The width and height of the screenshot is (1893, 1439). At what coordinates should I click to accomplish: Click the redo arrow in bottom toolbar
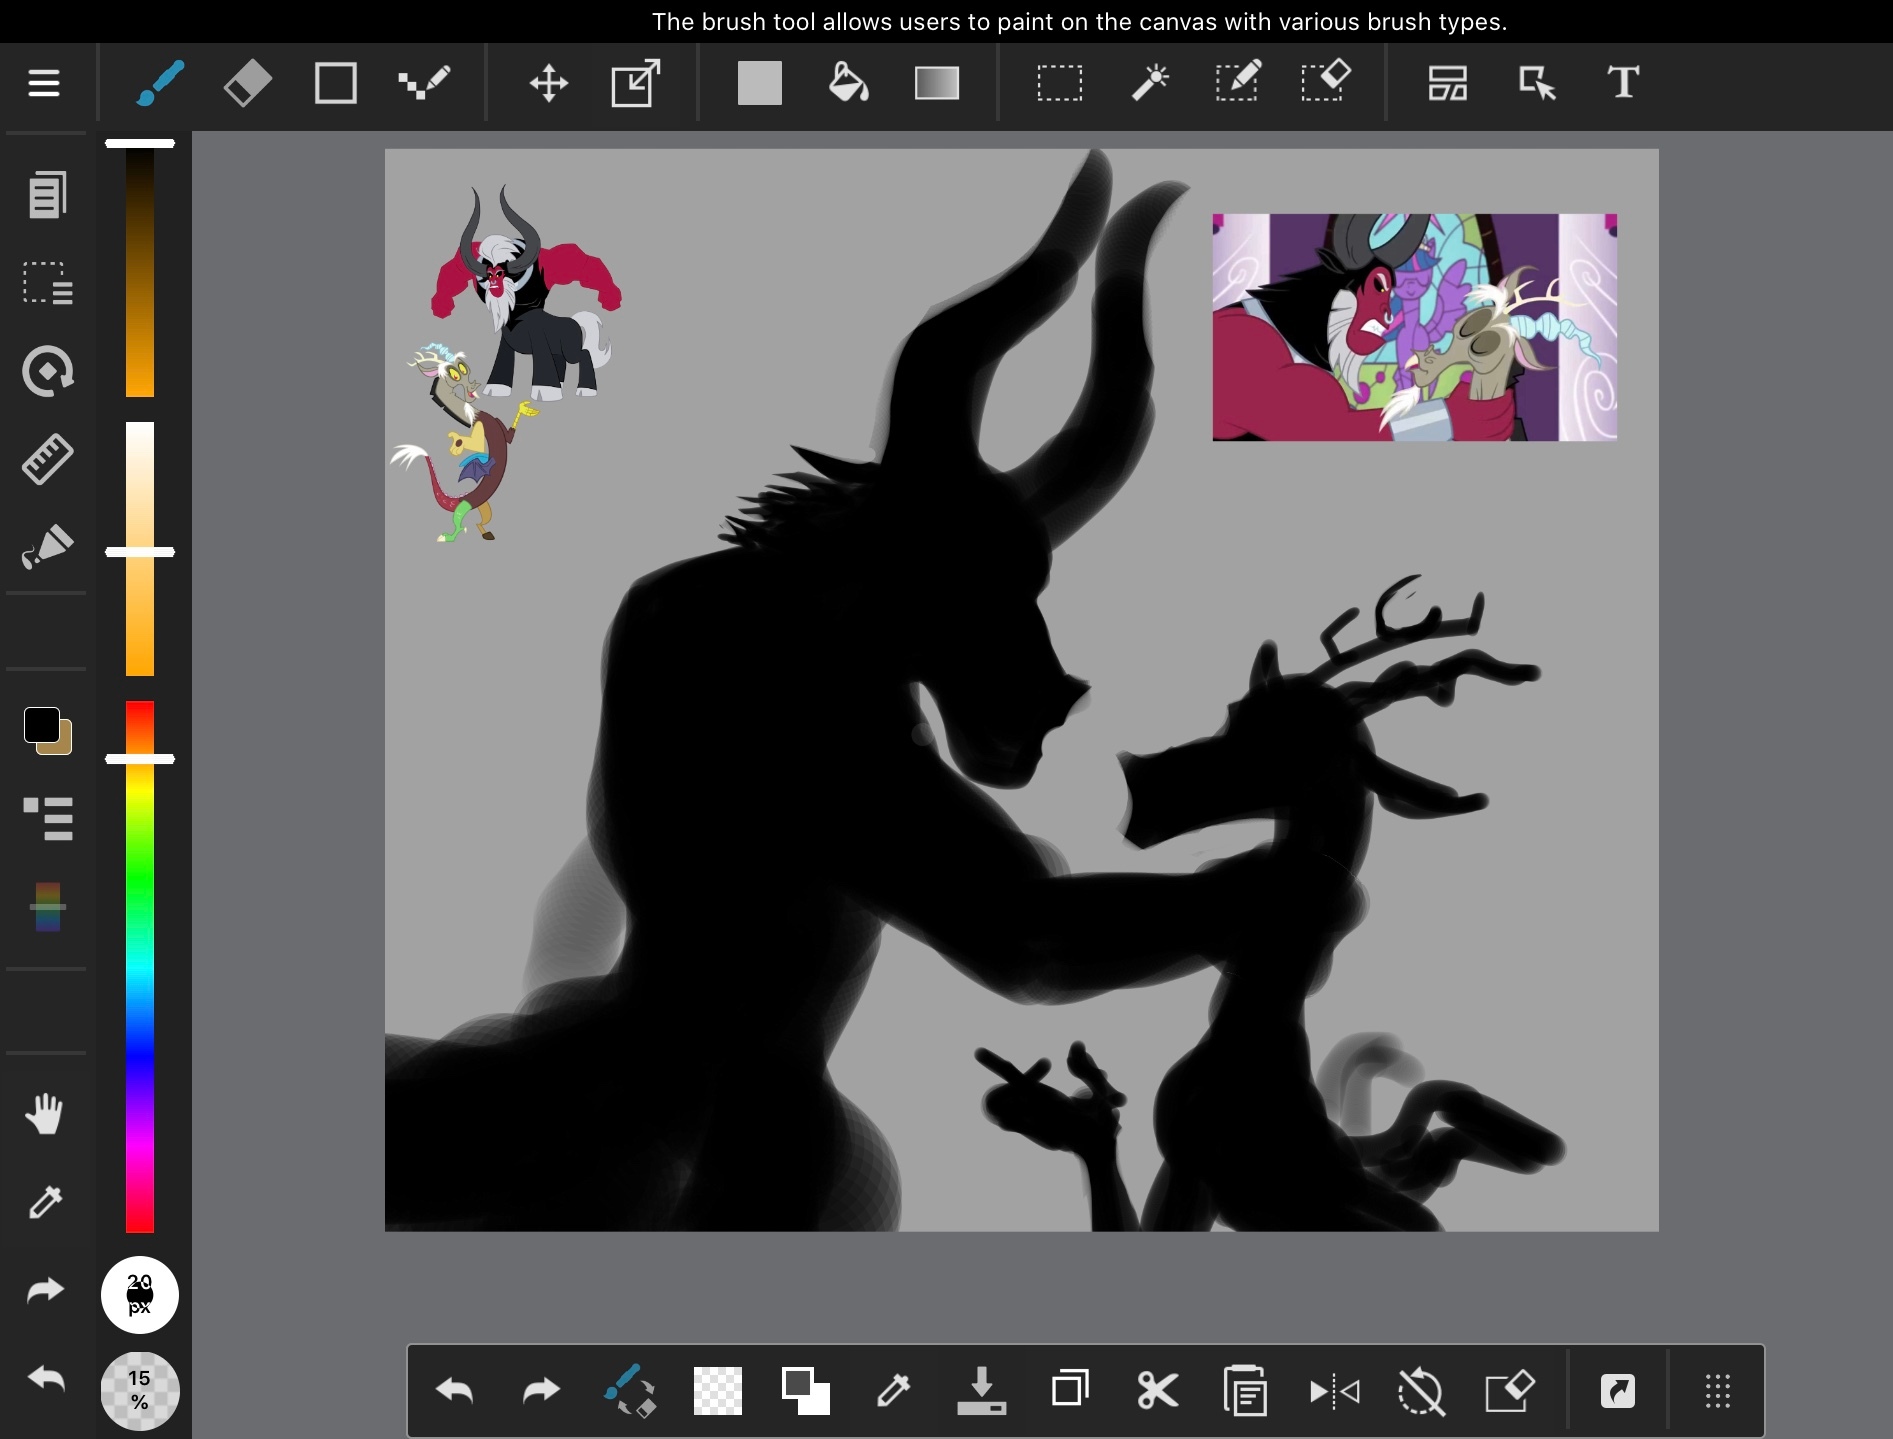click(542, 1391)
